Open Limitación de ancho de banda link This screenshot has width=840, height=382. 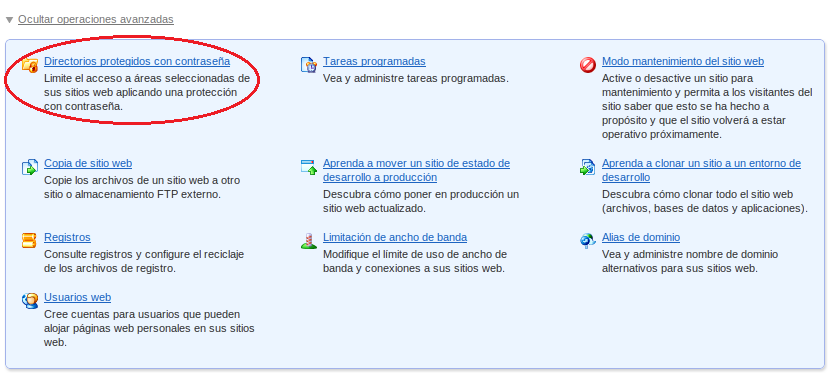[x=395, y=237]
